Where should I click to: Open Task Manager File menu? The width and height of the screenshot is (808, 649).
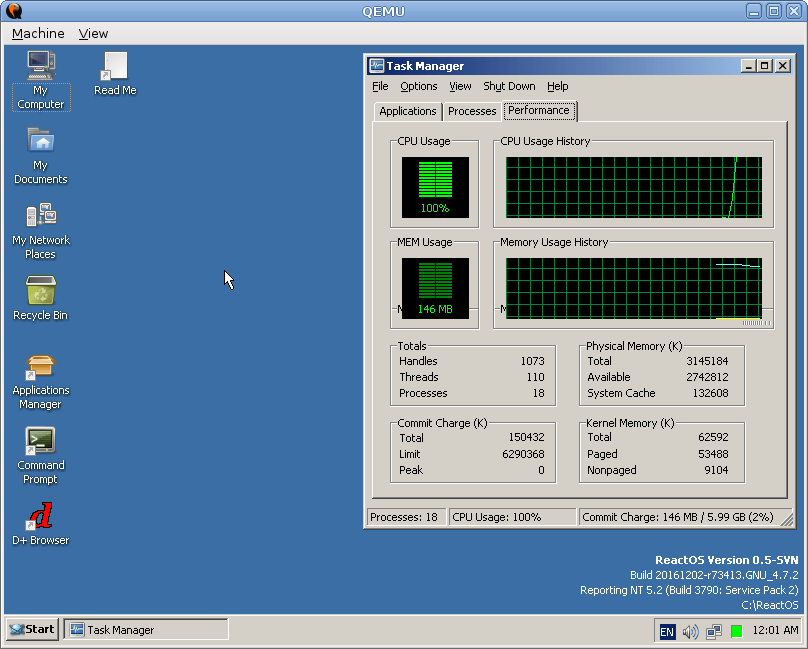380,86
